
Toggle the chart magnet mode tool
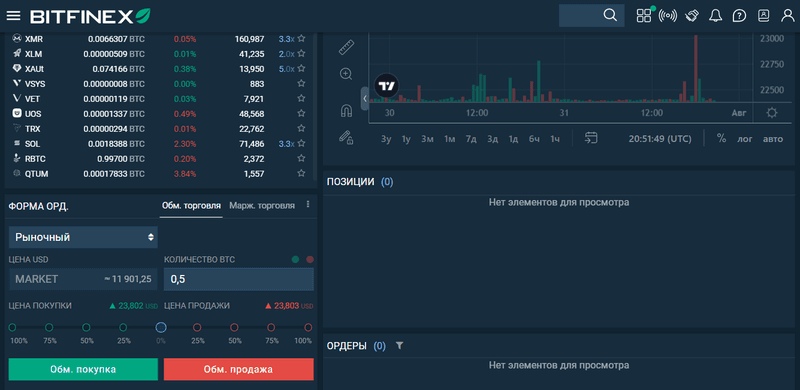pyautogui.click(x=346, y=110)
